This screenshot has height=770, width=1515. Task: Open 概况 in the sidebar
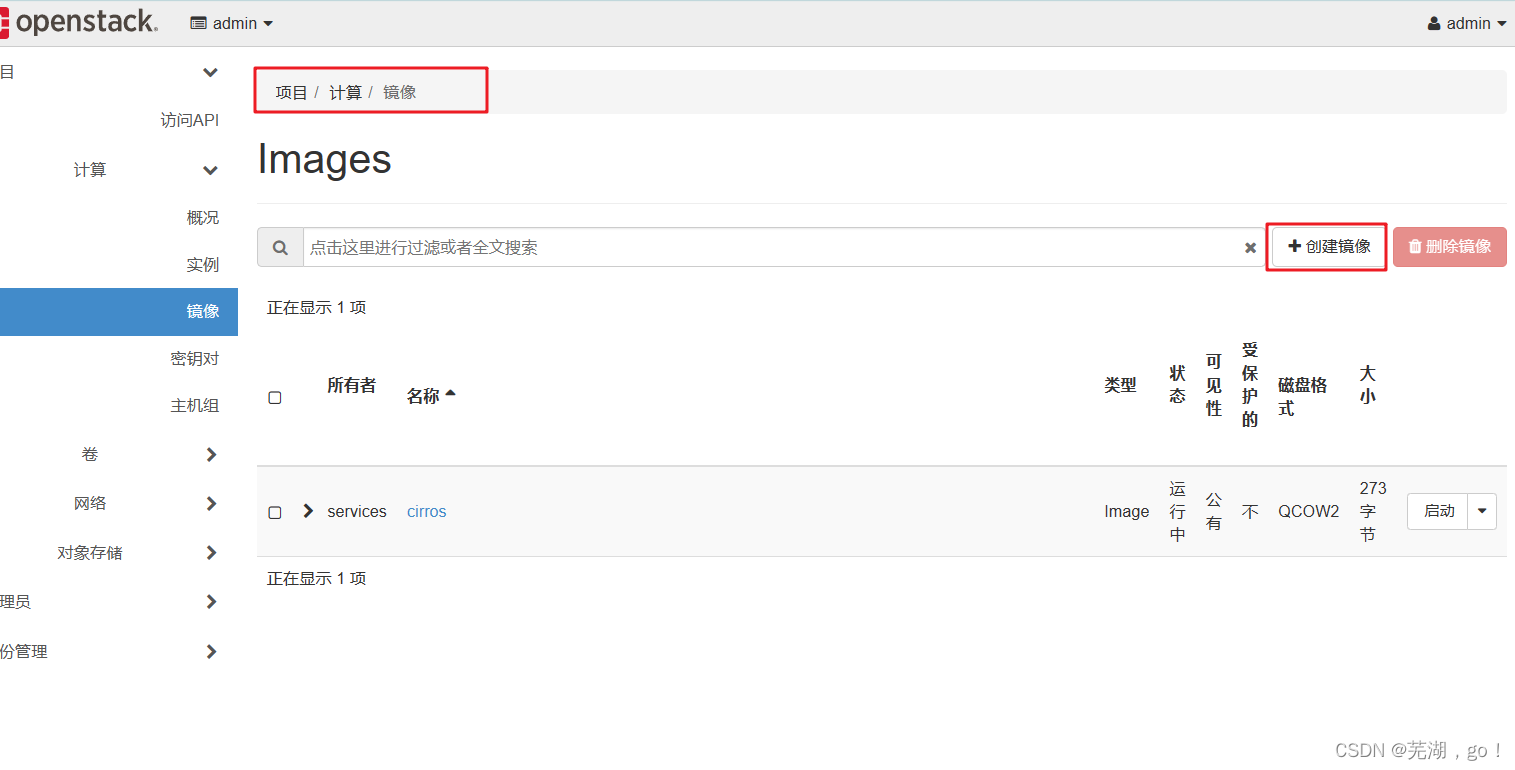pos(203,217)
